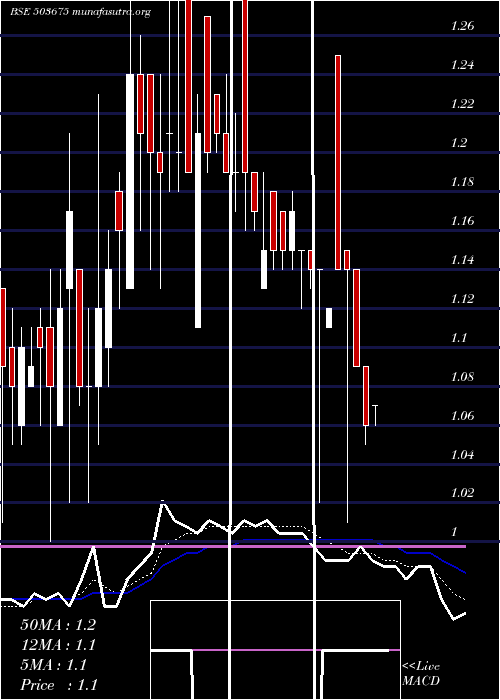Viewport: 500px width, 700px height.
Task: Click the 1.02 price axis label
Action: (x=462, y=492)
